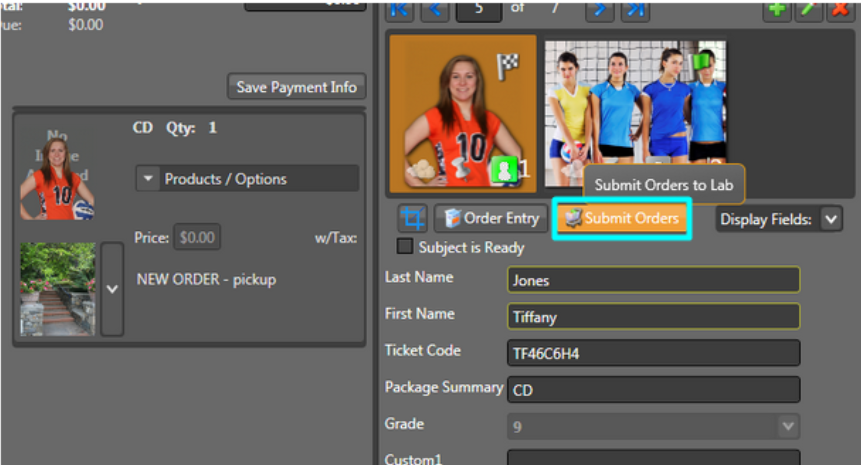The height and width of the screenshot is (465, 861).
Task: Jump to the first subject record
Action: click(399, 10)
